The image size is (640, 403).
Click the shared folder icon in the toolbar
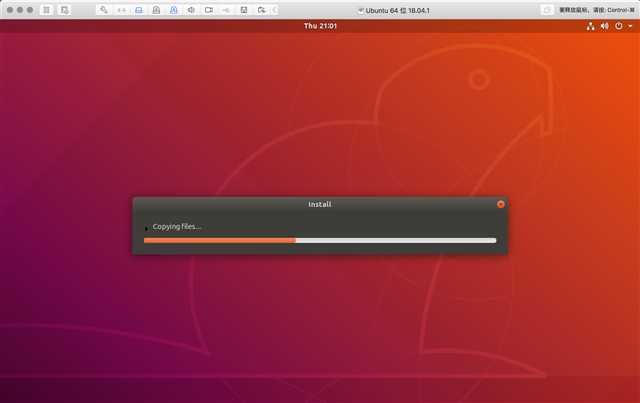261,10
